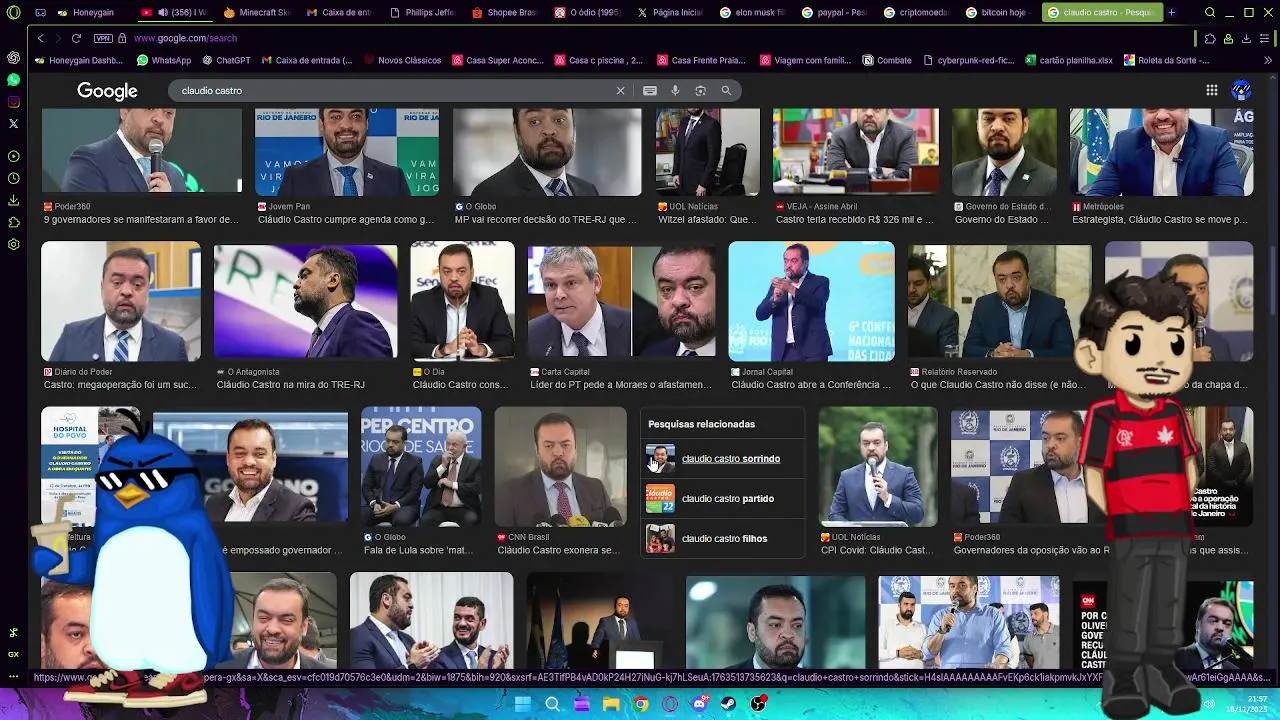Screen dimensions: 1280x720
Task: Open the on-screen keyboard input tool
Action: tap(650, 90)
